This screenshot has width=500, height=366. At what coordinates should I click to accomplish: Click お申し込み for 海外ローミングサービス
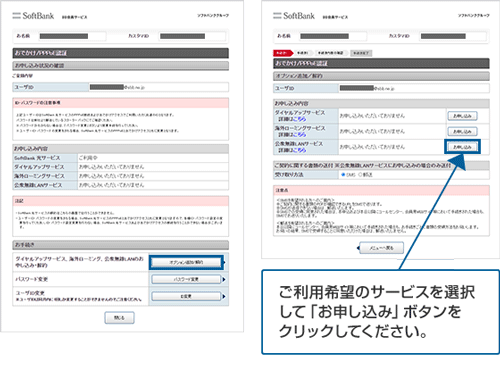[462, 131]
